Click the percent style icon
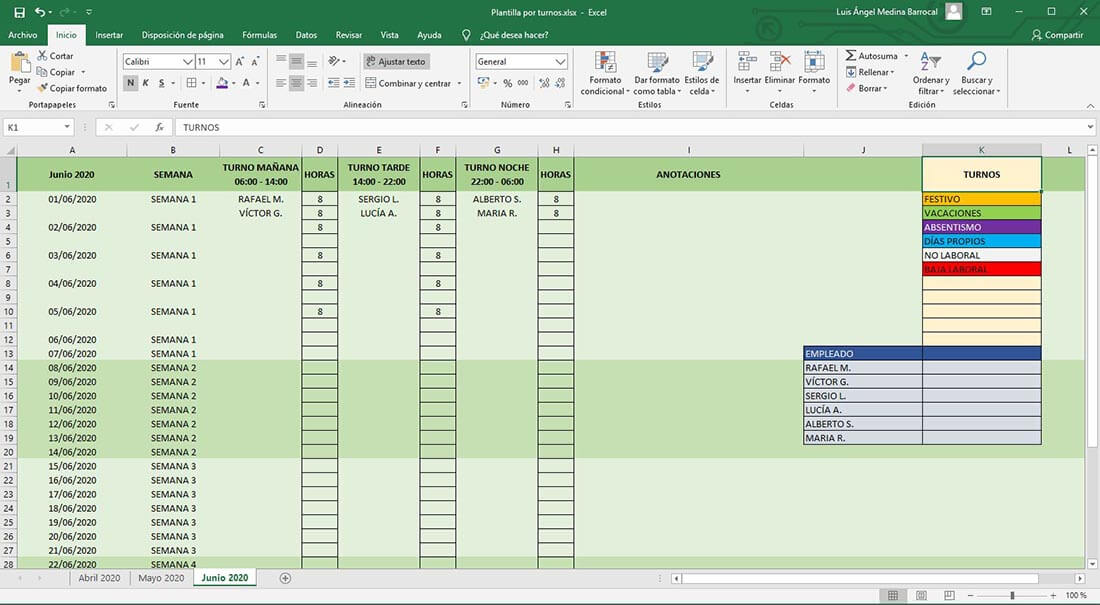Image resolution: width=1100 pixels, height=605 pixels. (507, 83)
